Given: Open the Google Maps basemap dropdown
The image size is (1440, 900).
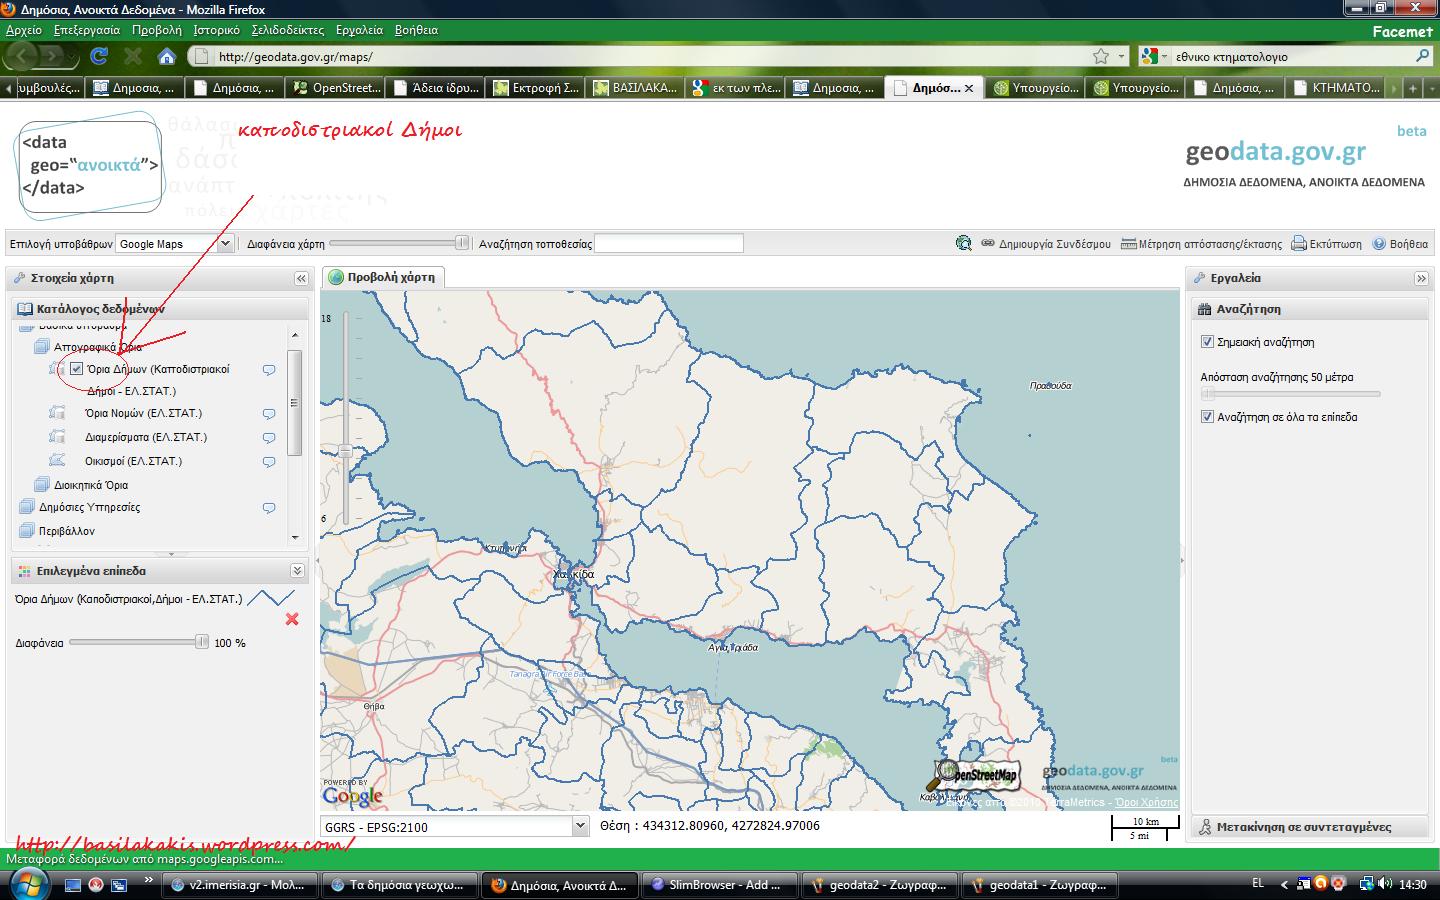Looking at the screenshot, I should (224, 243).
